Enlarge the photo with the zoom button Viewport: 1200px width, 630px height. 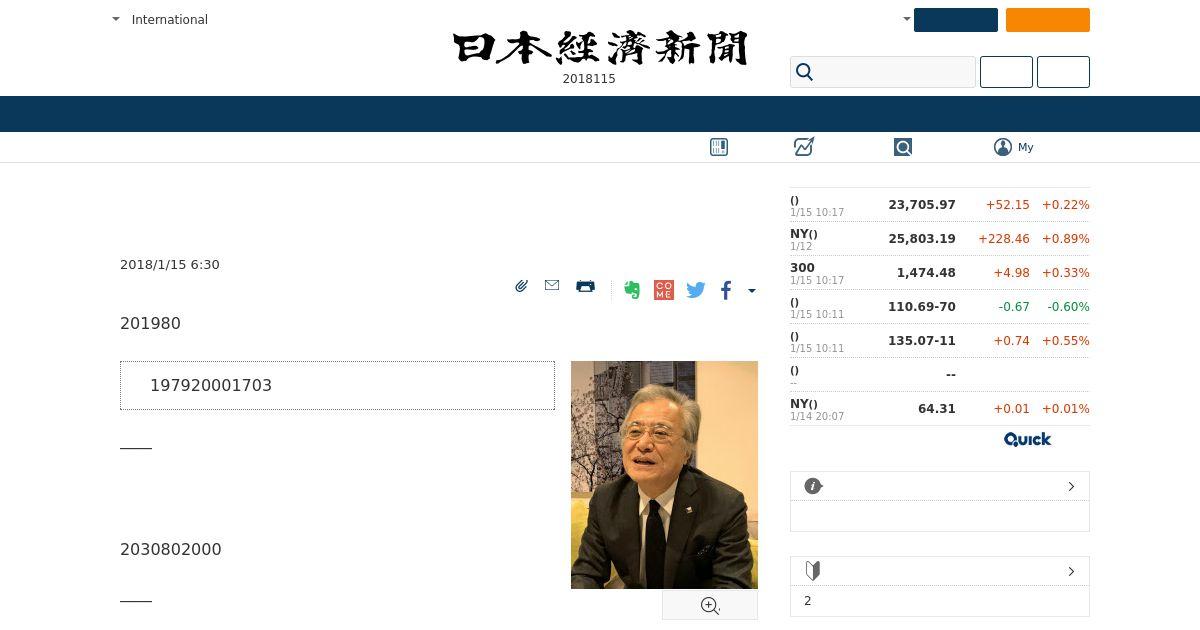[x=710, y=605]
